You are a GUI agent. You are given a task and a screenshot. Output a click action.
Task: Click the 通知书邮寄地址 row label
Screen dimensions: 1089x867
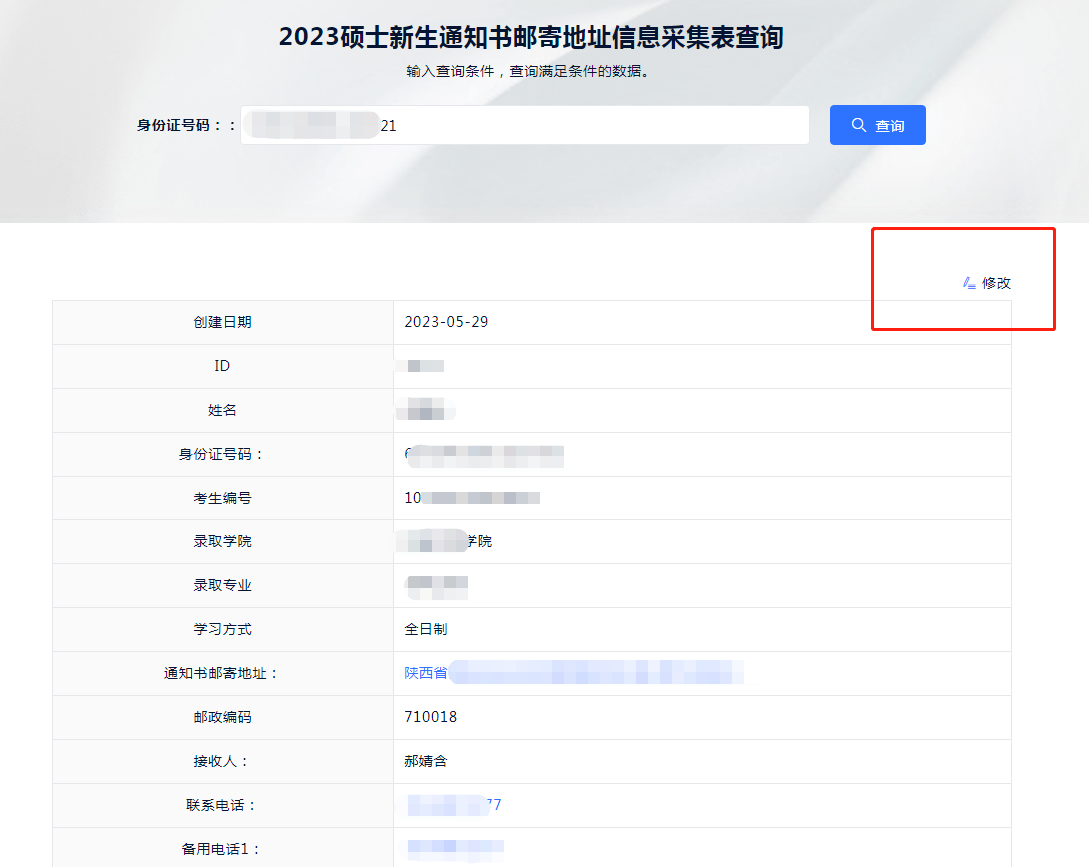pyautogui.click(x=221, y=672)
